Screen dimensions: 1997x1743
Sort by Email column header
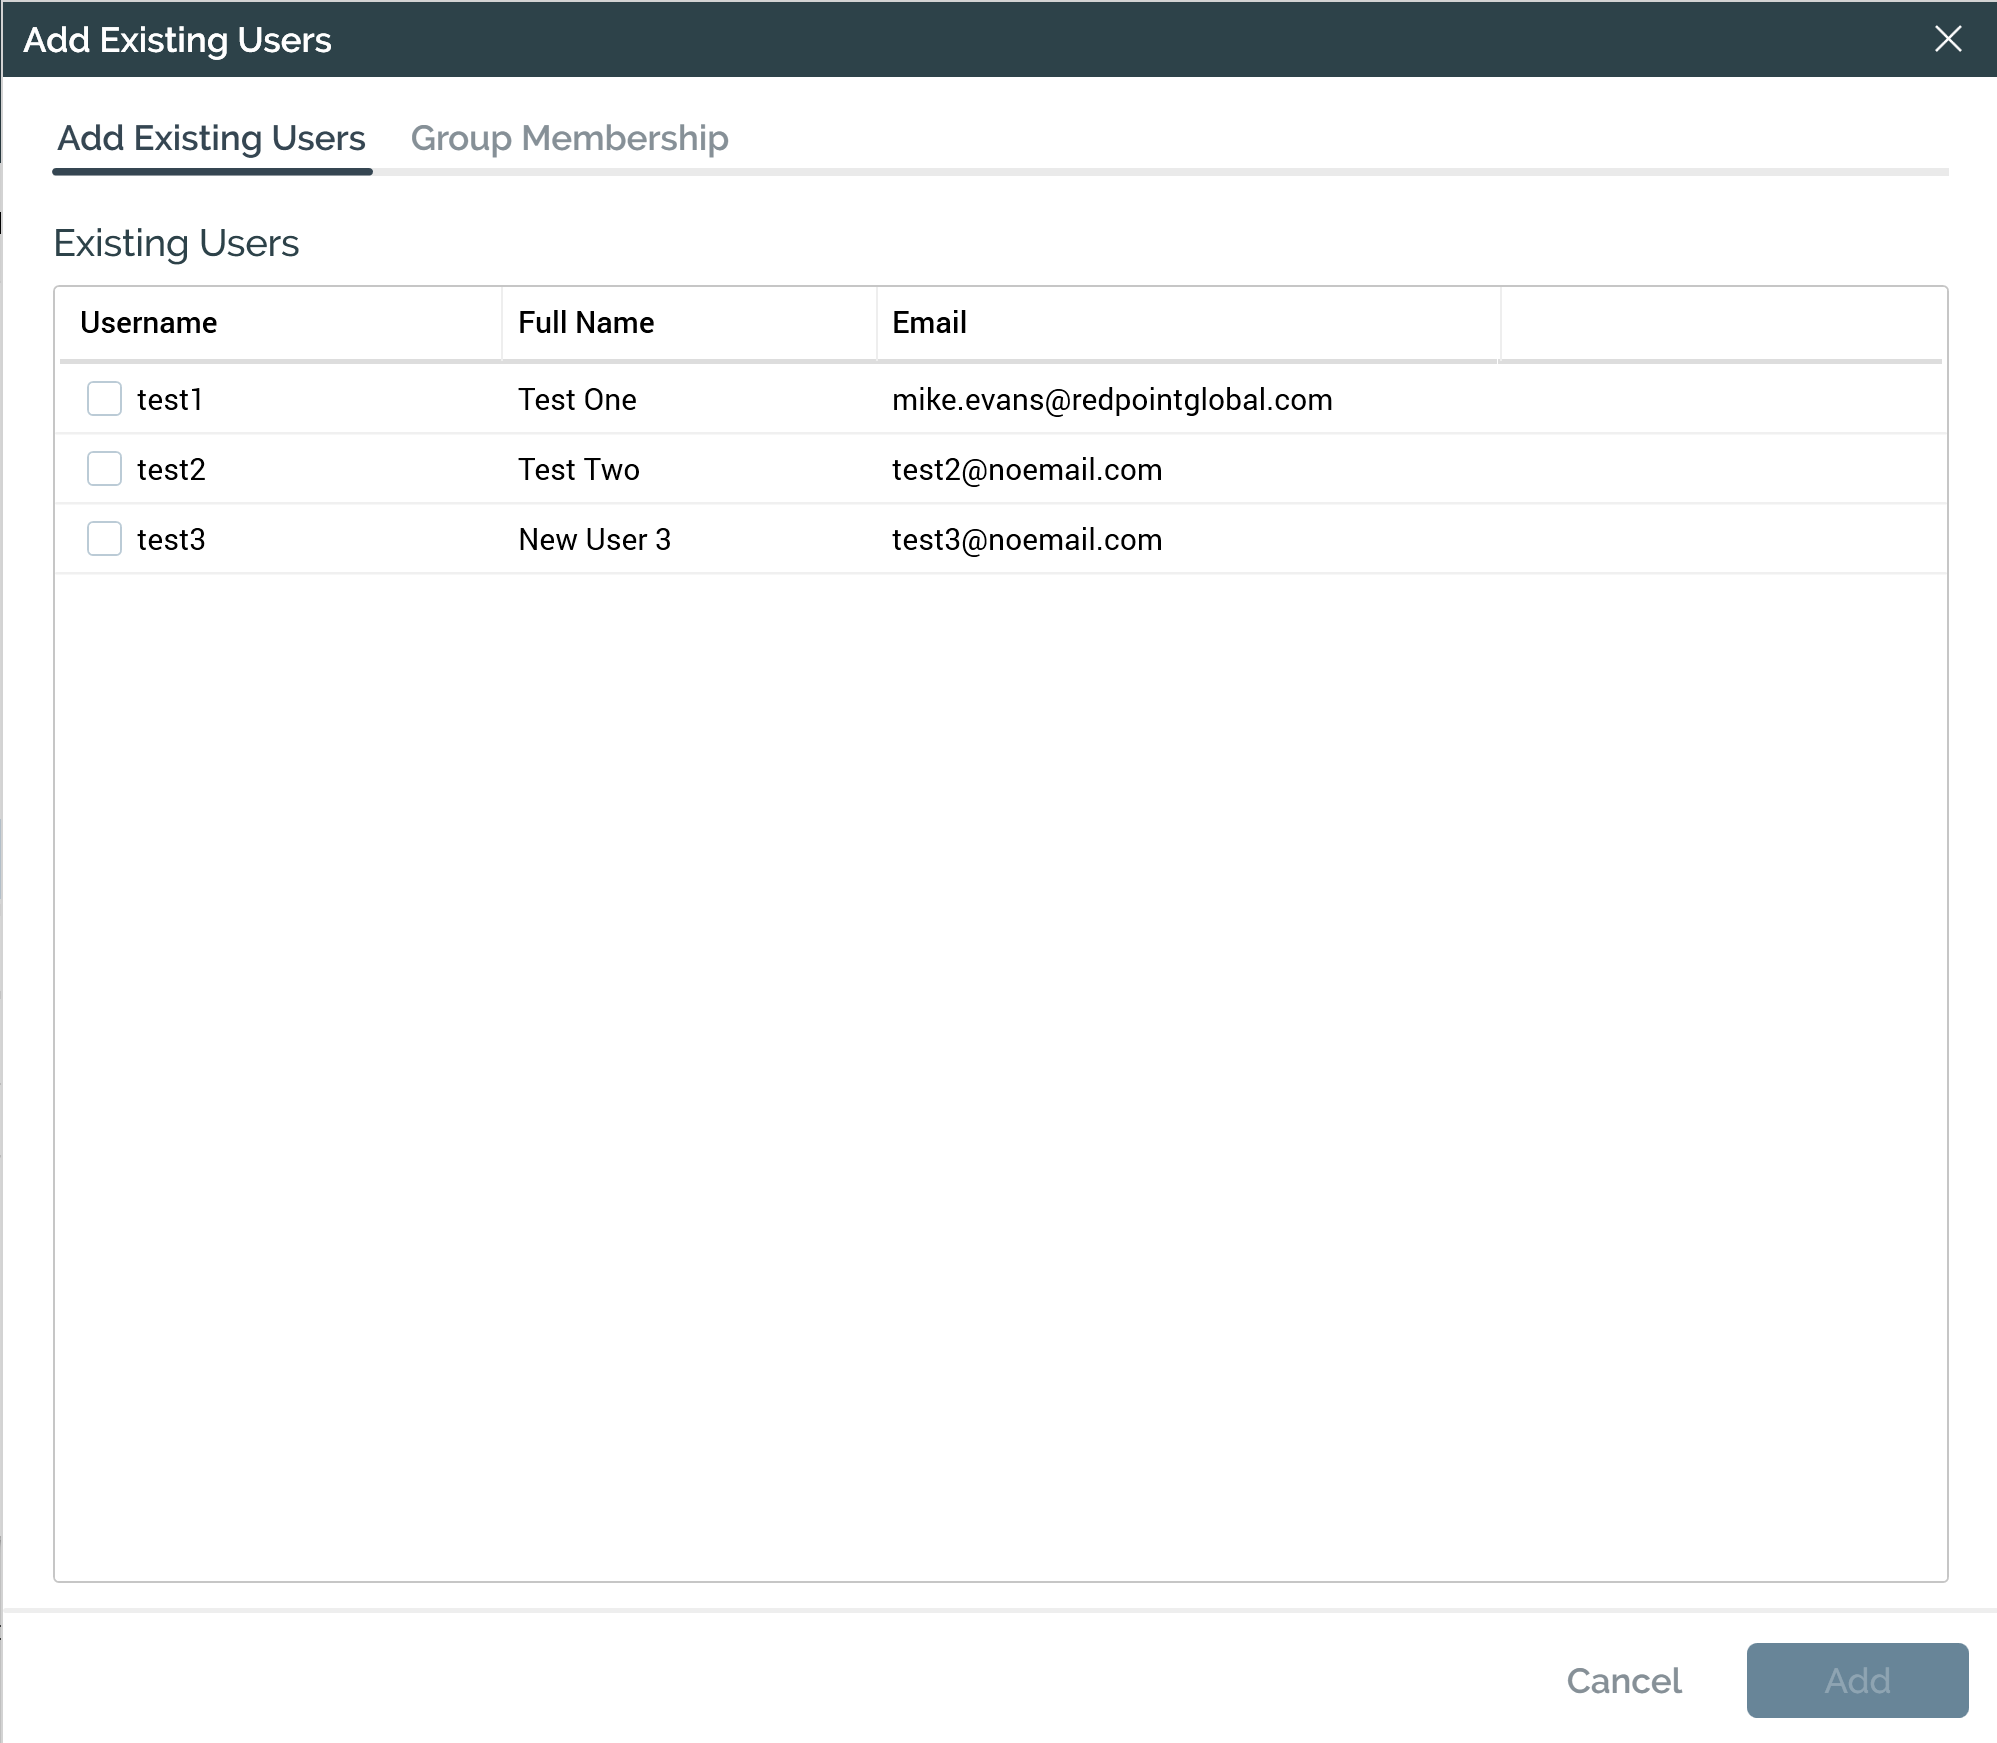pos(929,323)
